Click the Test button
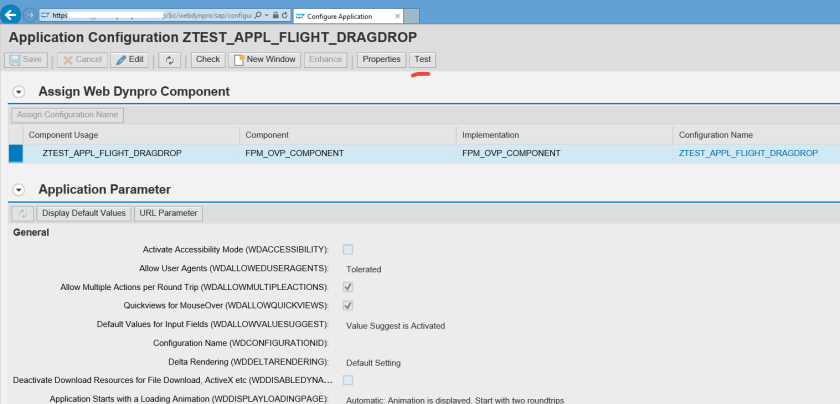 click(423, 59)
